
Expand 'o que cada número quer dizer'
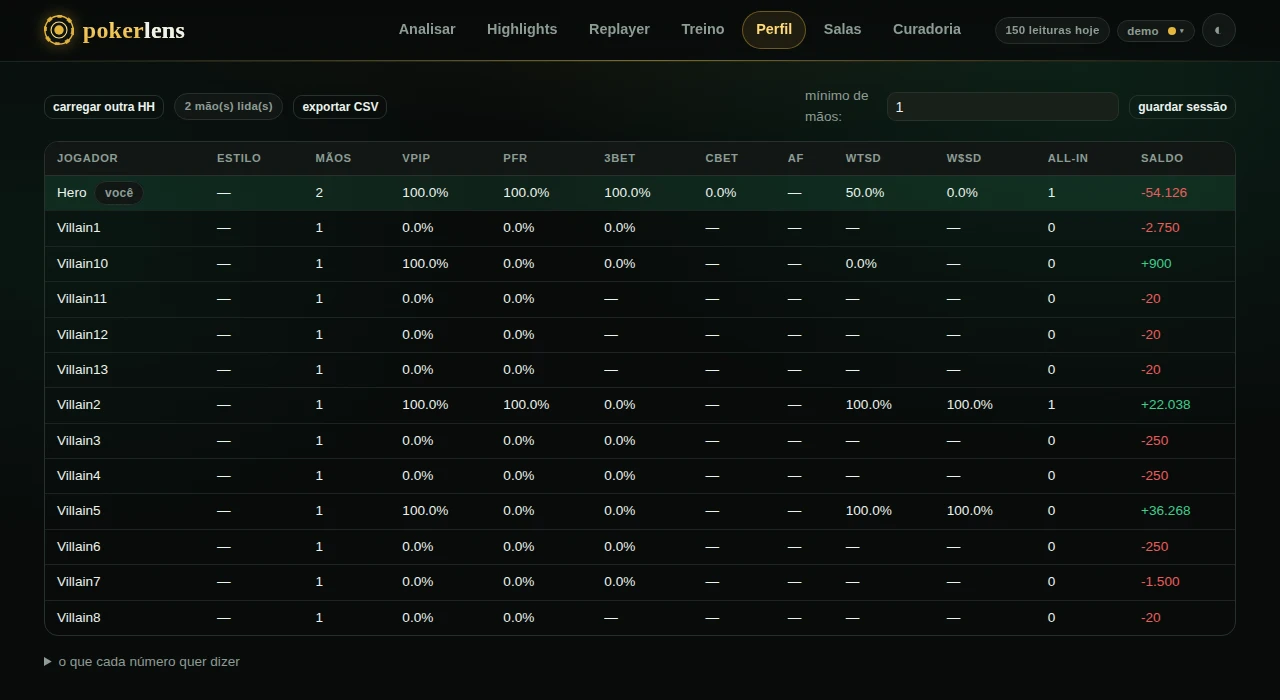142,662
